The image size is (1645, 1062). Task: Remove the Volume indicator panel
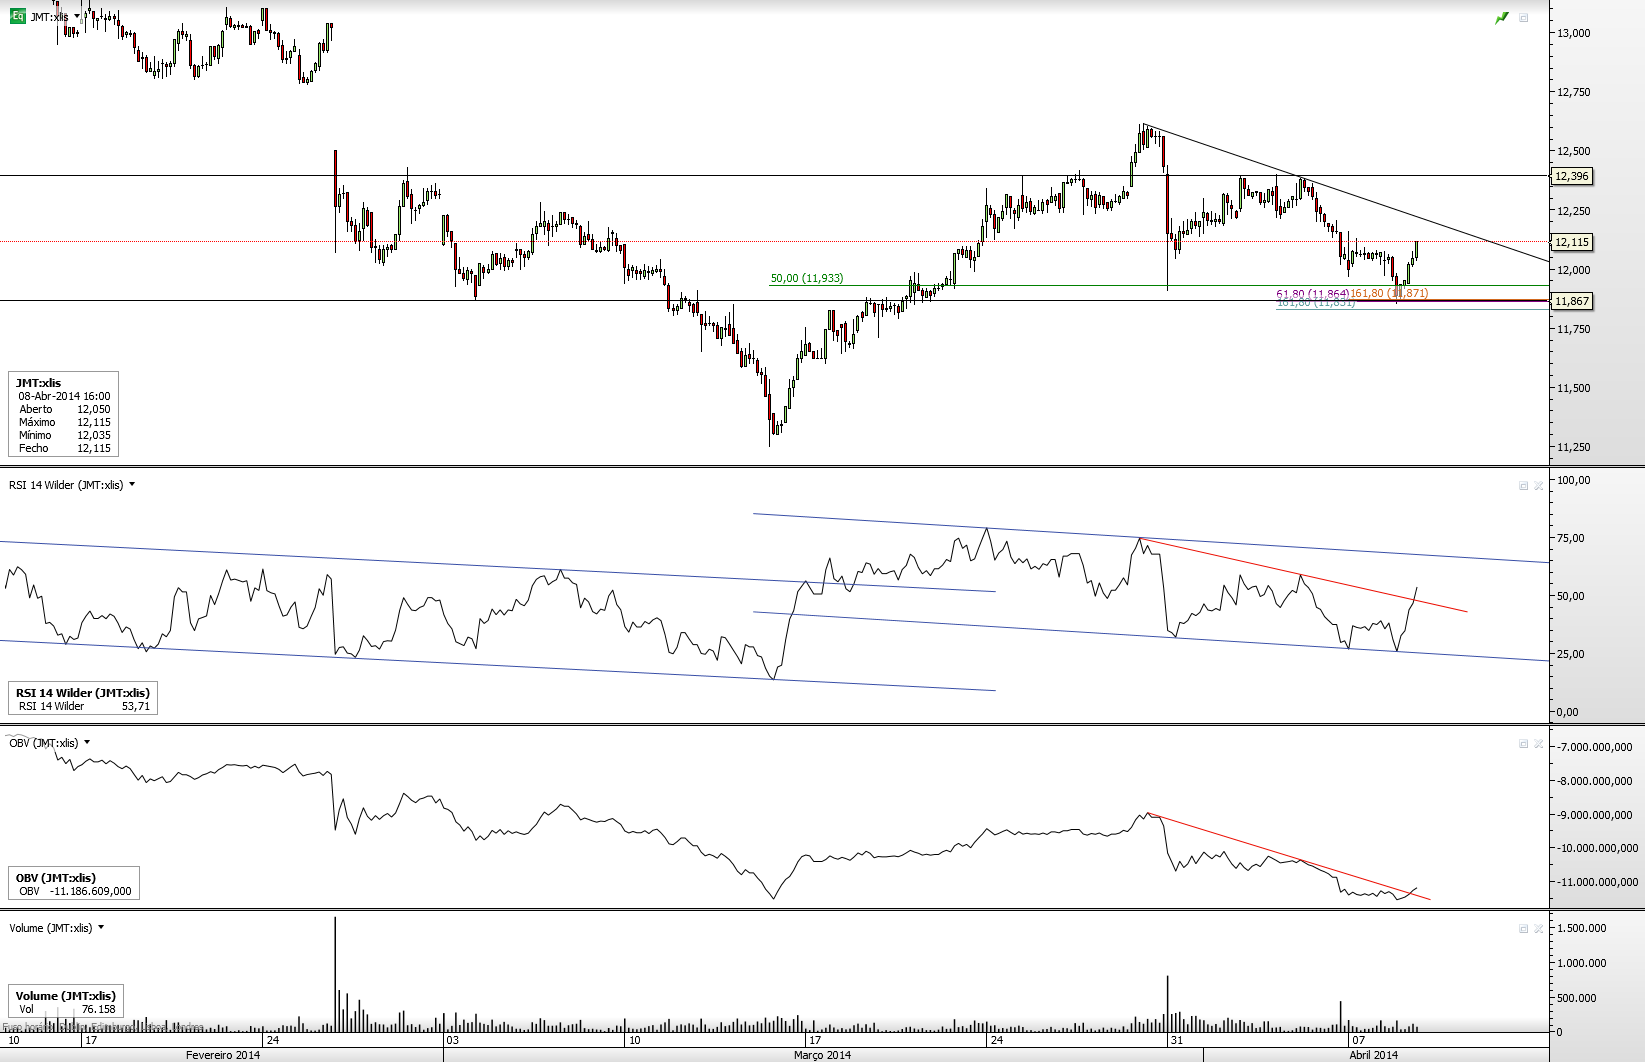(1539, 929)
